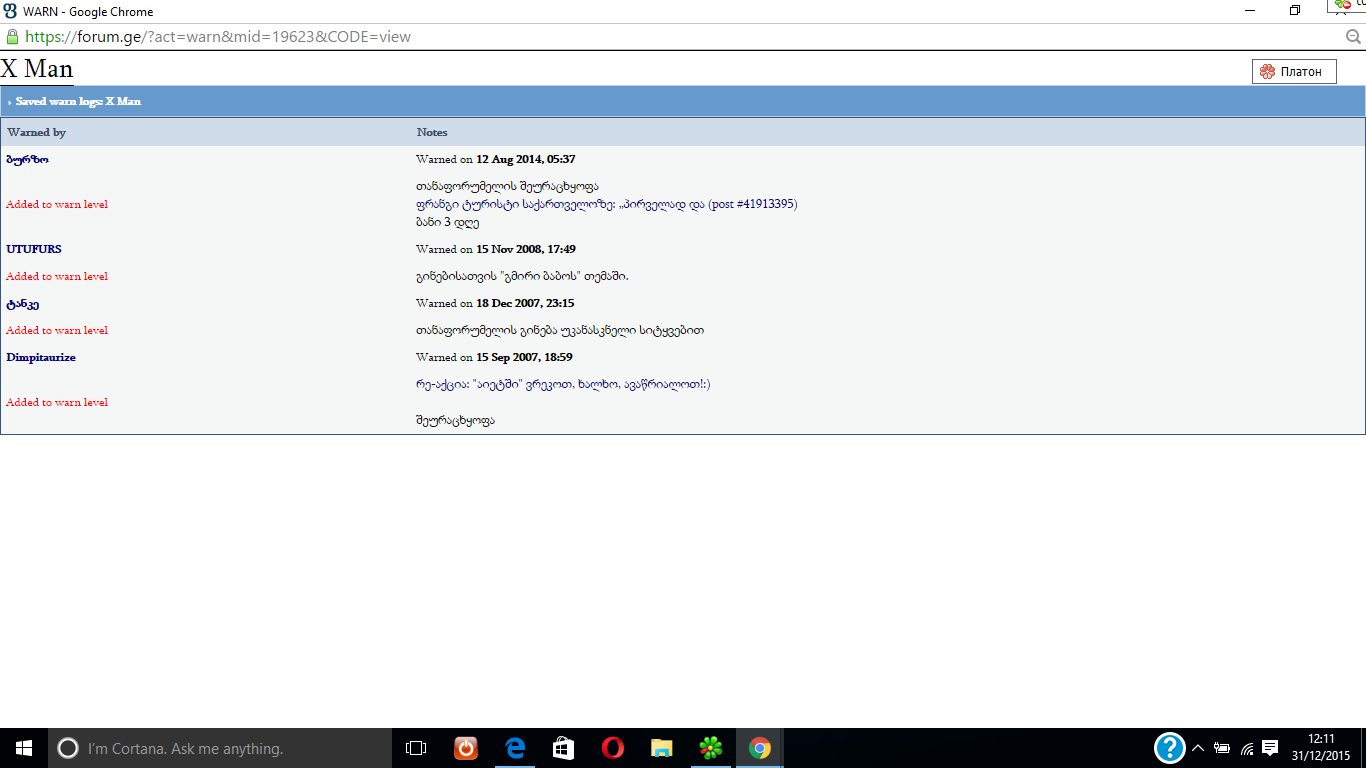Click 'Warned on 15 Sep 2007, 18:59'

494,357
